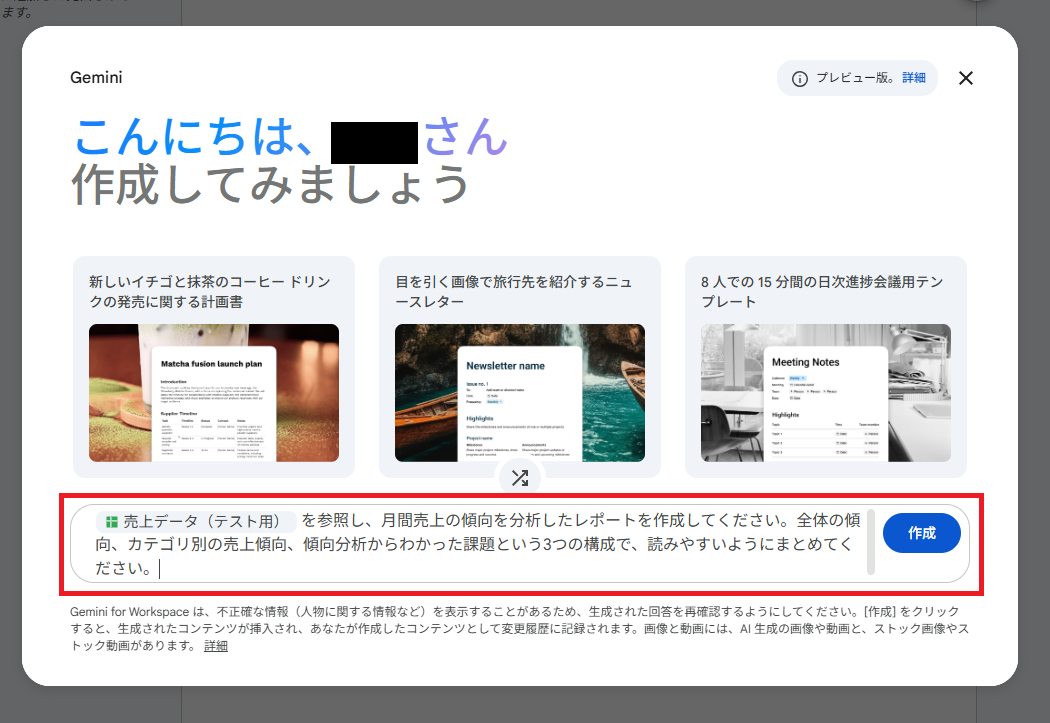Screen dimensions: 1050x723
Task: Click the 作成 button
Action: pos(921,533)
